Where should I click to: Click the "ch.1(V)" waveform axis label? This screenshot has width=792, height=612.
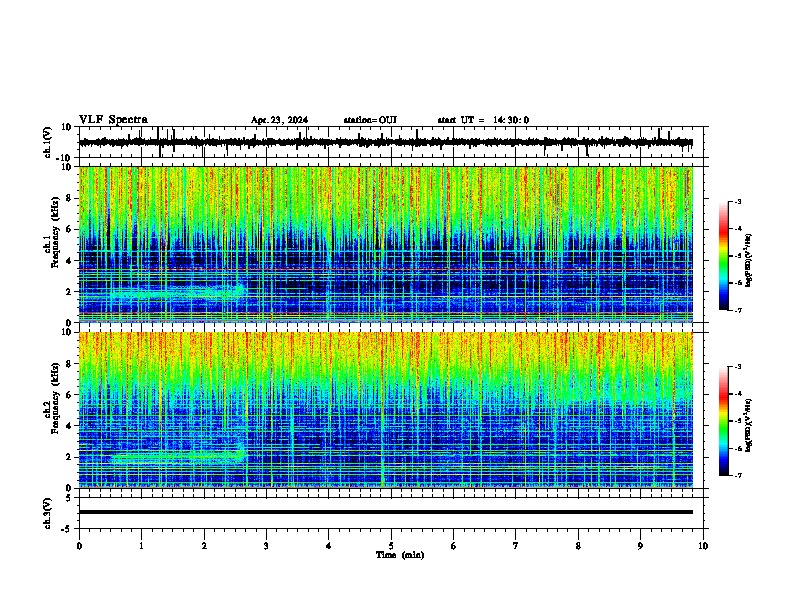[48, 142]
